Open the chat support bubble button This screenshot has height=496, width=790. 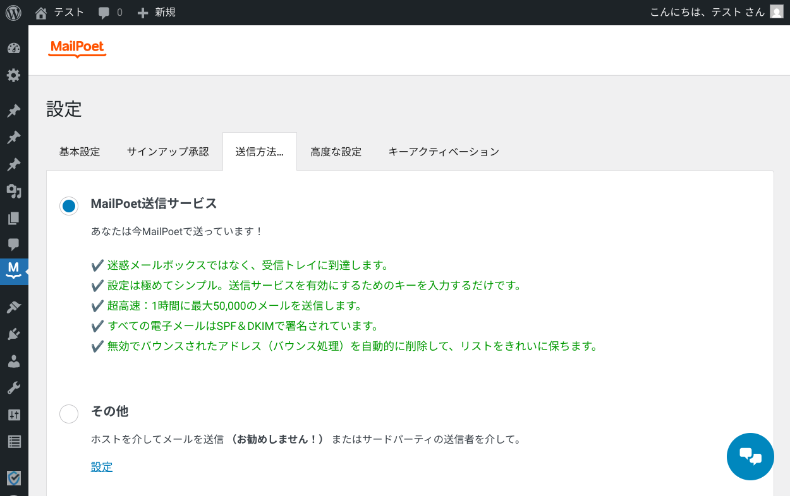tap(750, 456)
